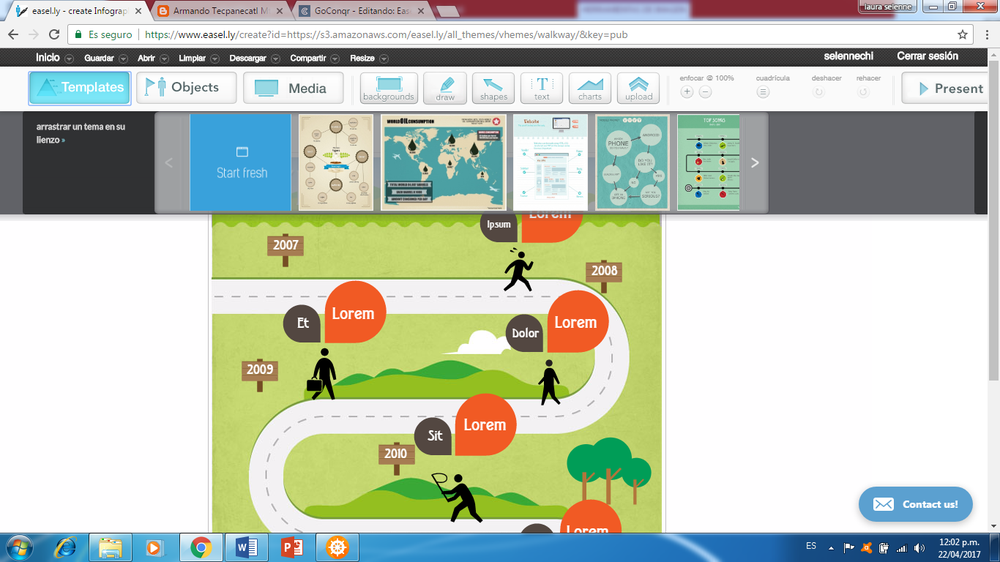Zoom out with the minus icon
The height and width of the screenshot is (562, 1000).
click(x=705, y=92)
